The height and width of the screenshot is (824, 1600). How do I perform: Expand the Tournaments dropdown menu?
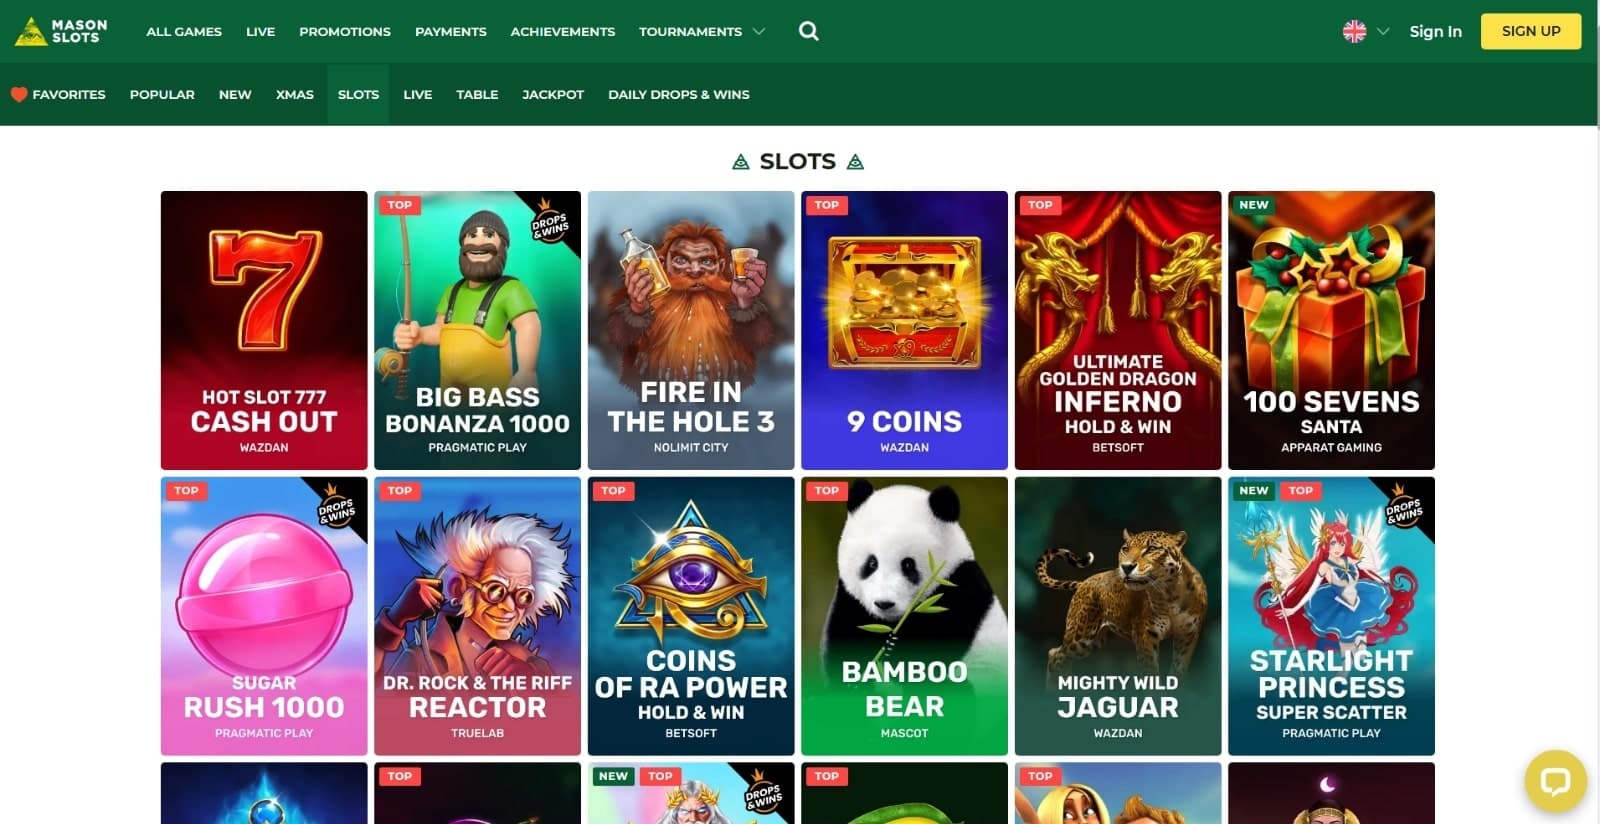tap(702, 31)
